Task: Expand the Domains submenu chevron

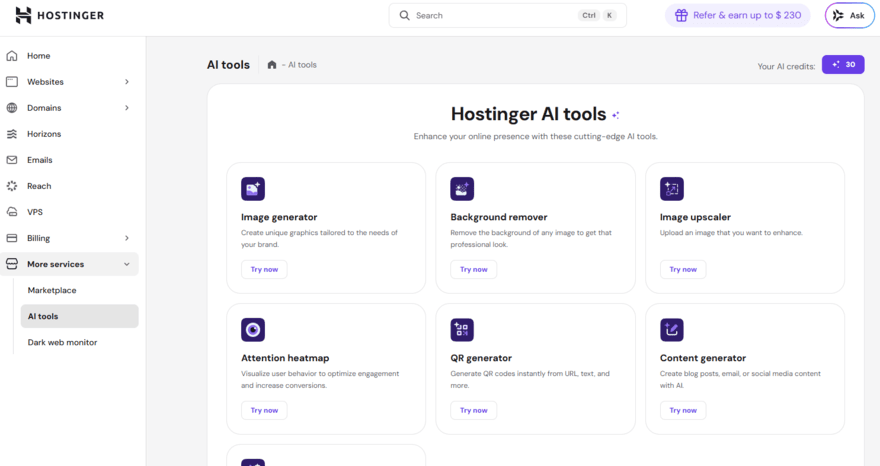Action: (127, 108)
